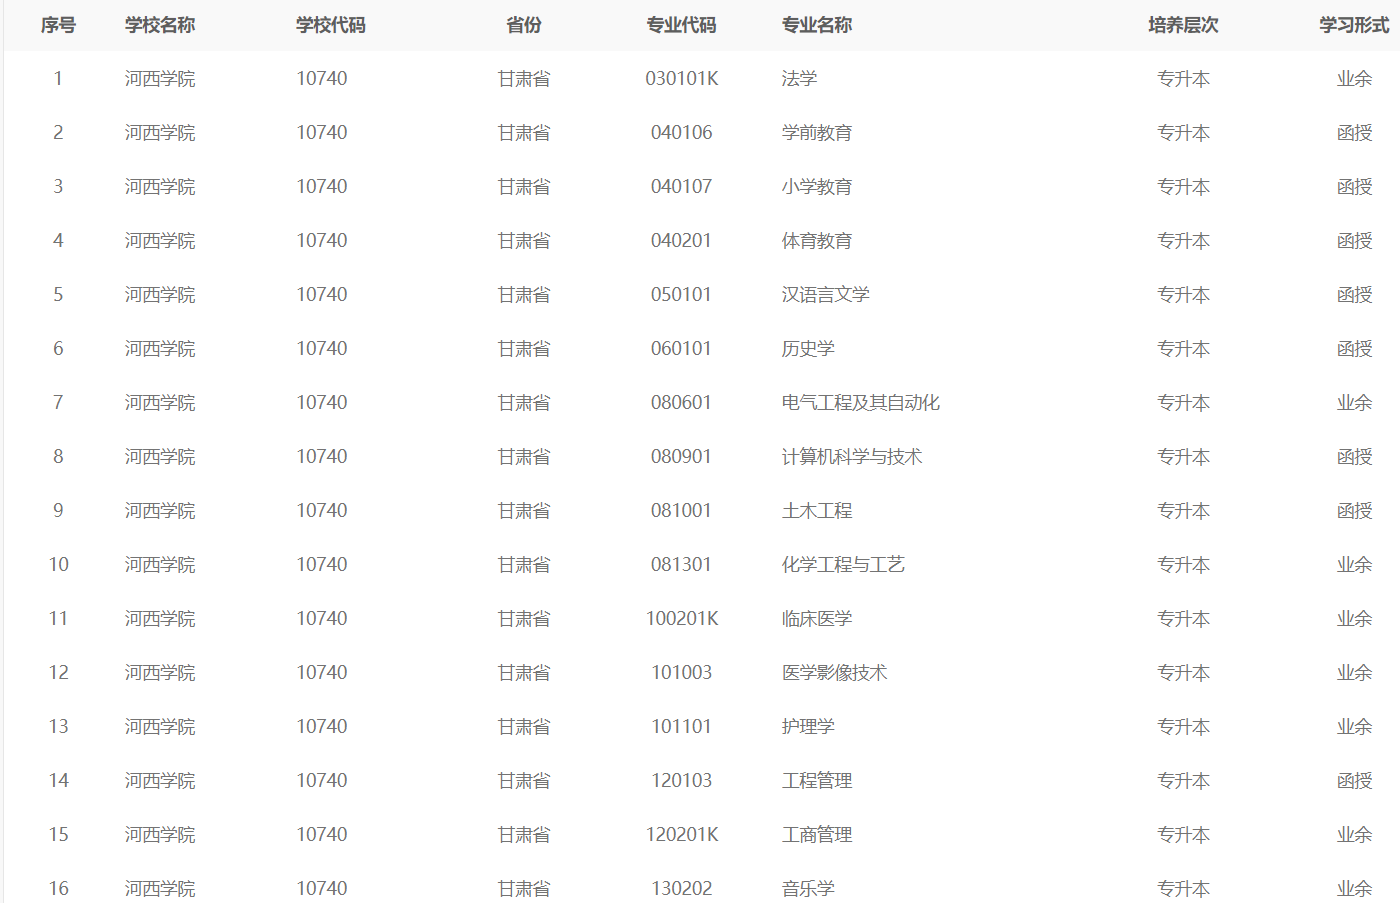Click major code 080901
1400x903 pixels.
click(x=682, y=457)
